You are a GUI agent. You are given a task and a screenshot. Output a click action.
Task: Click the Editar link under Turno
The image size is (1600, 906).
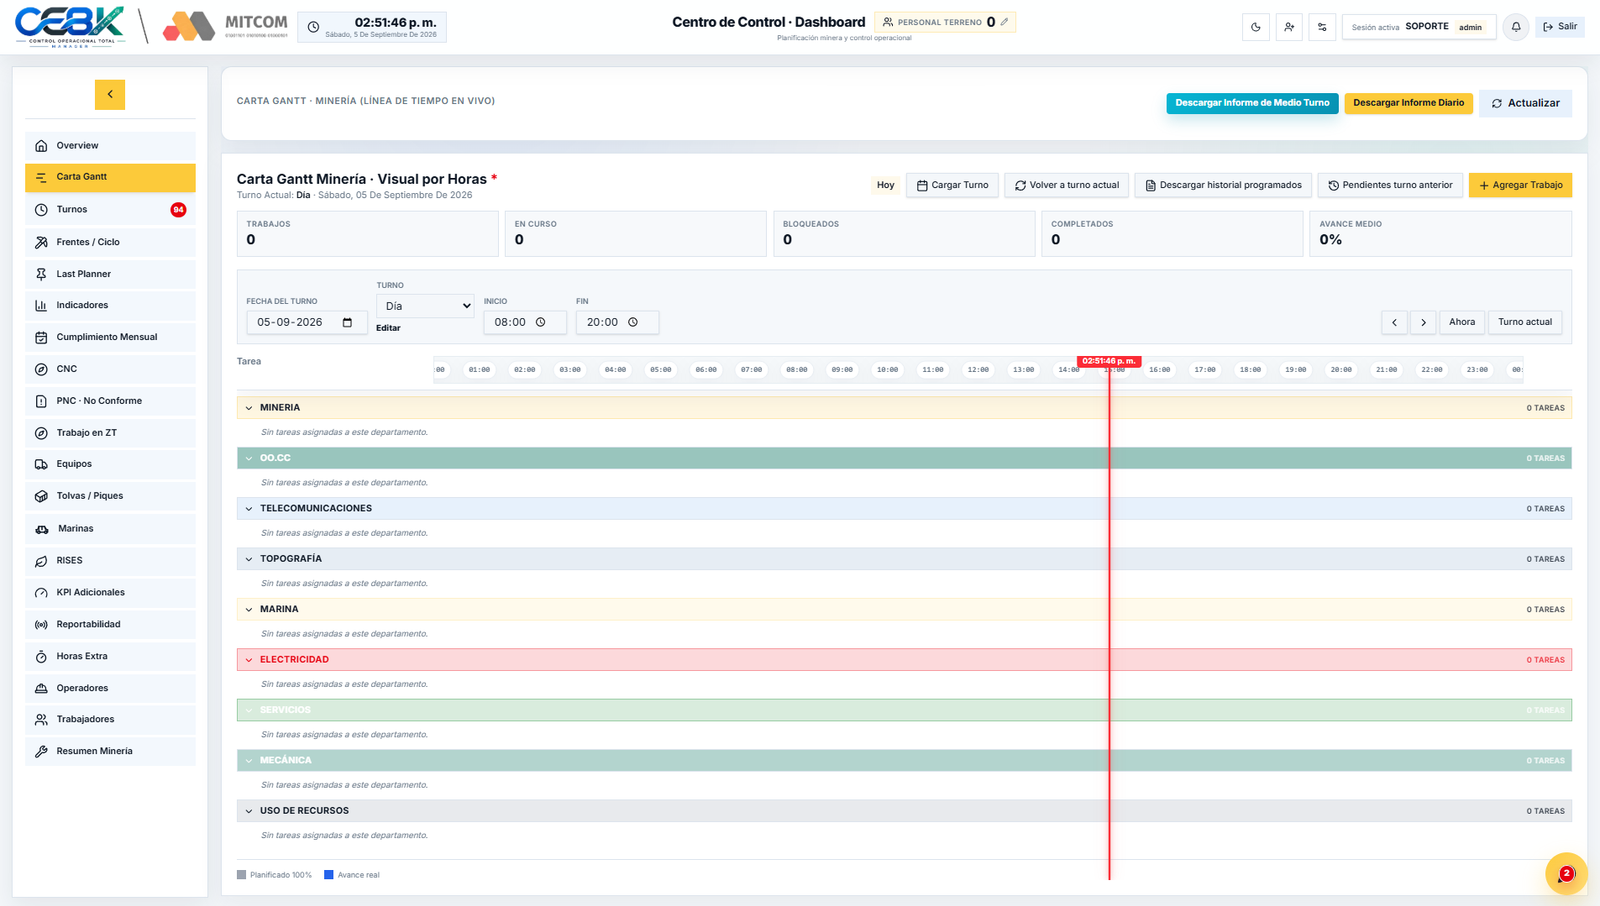click(x=388, y=328)
